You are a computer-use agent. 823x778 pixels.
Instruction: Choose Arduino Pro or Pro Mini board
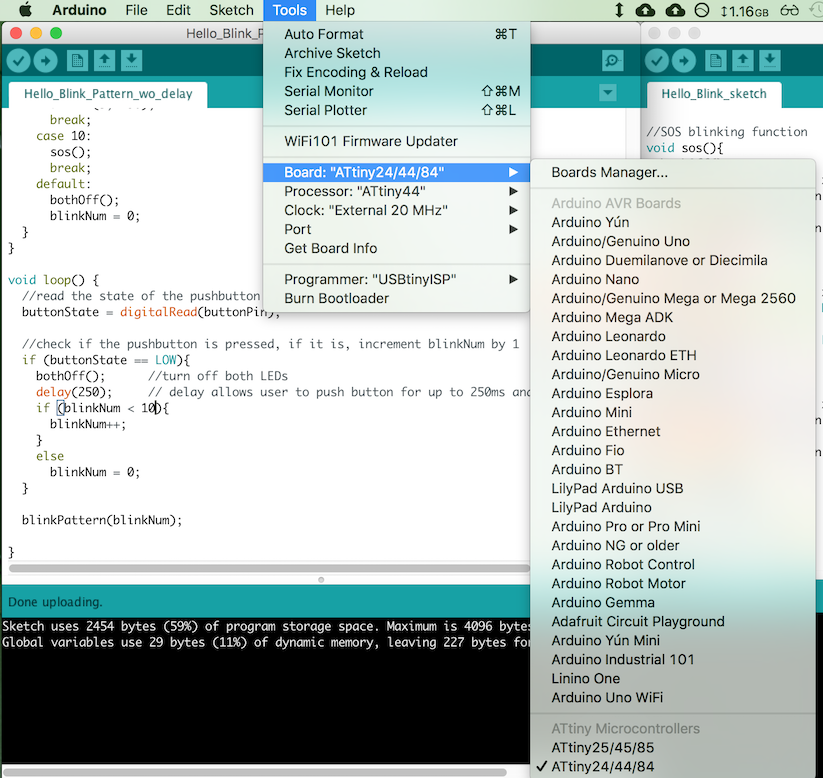point(673,527)
